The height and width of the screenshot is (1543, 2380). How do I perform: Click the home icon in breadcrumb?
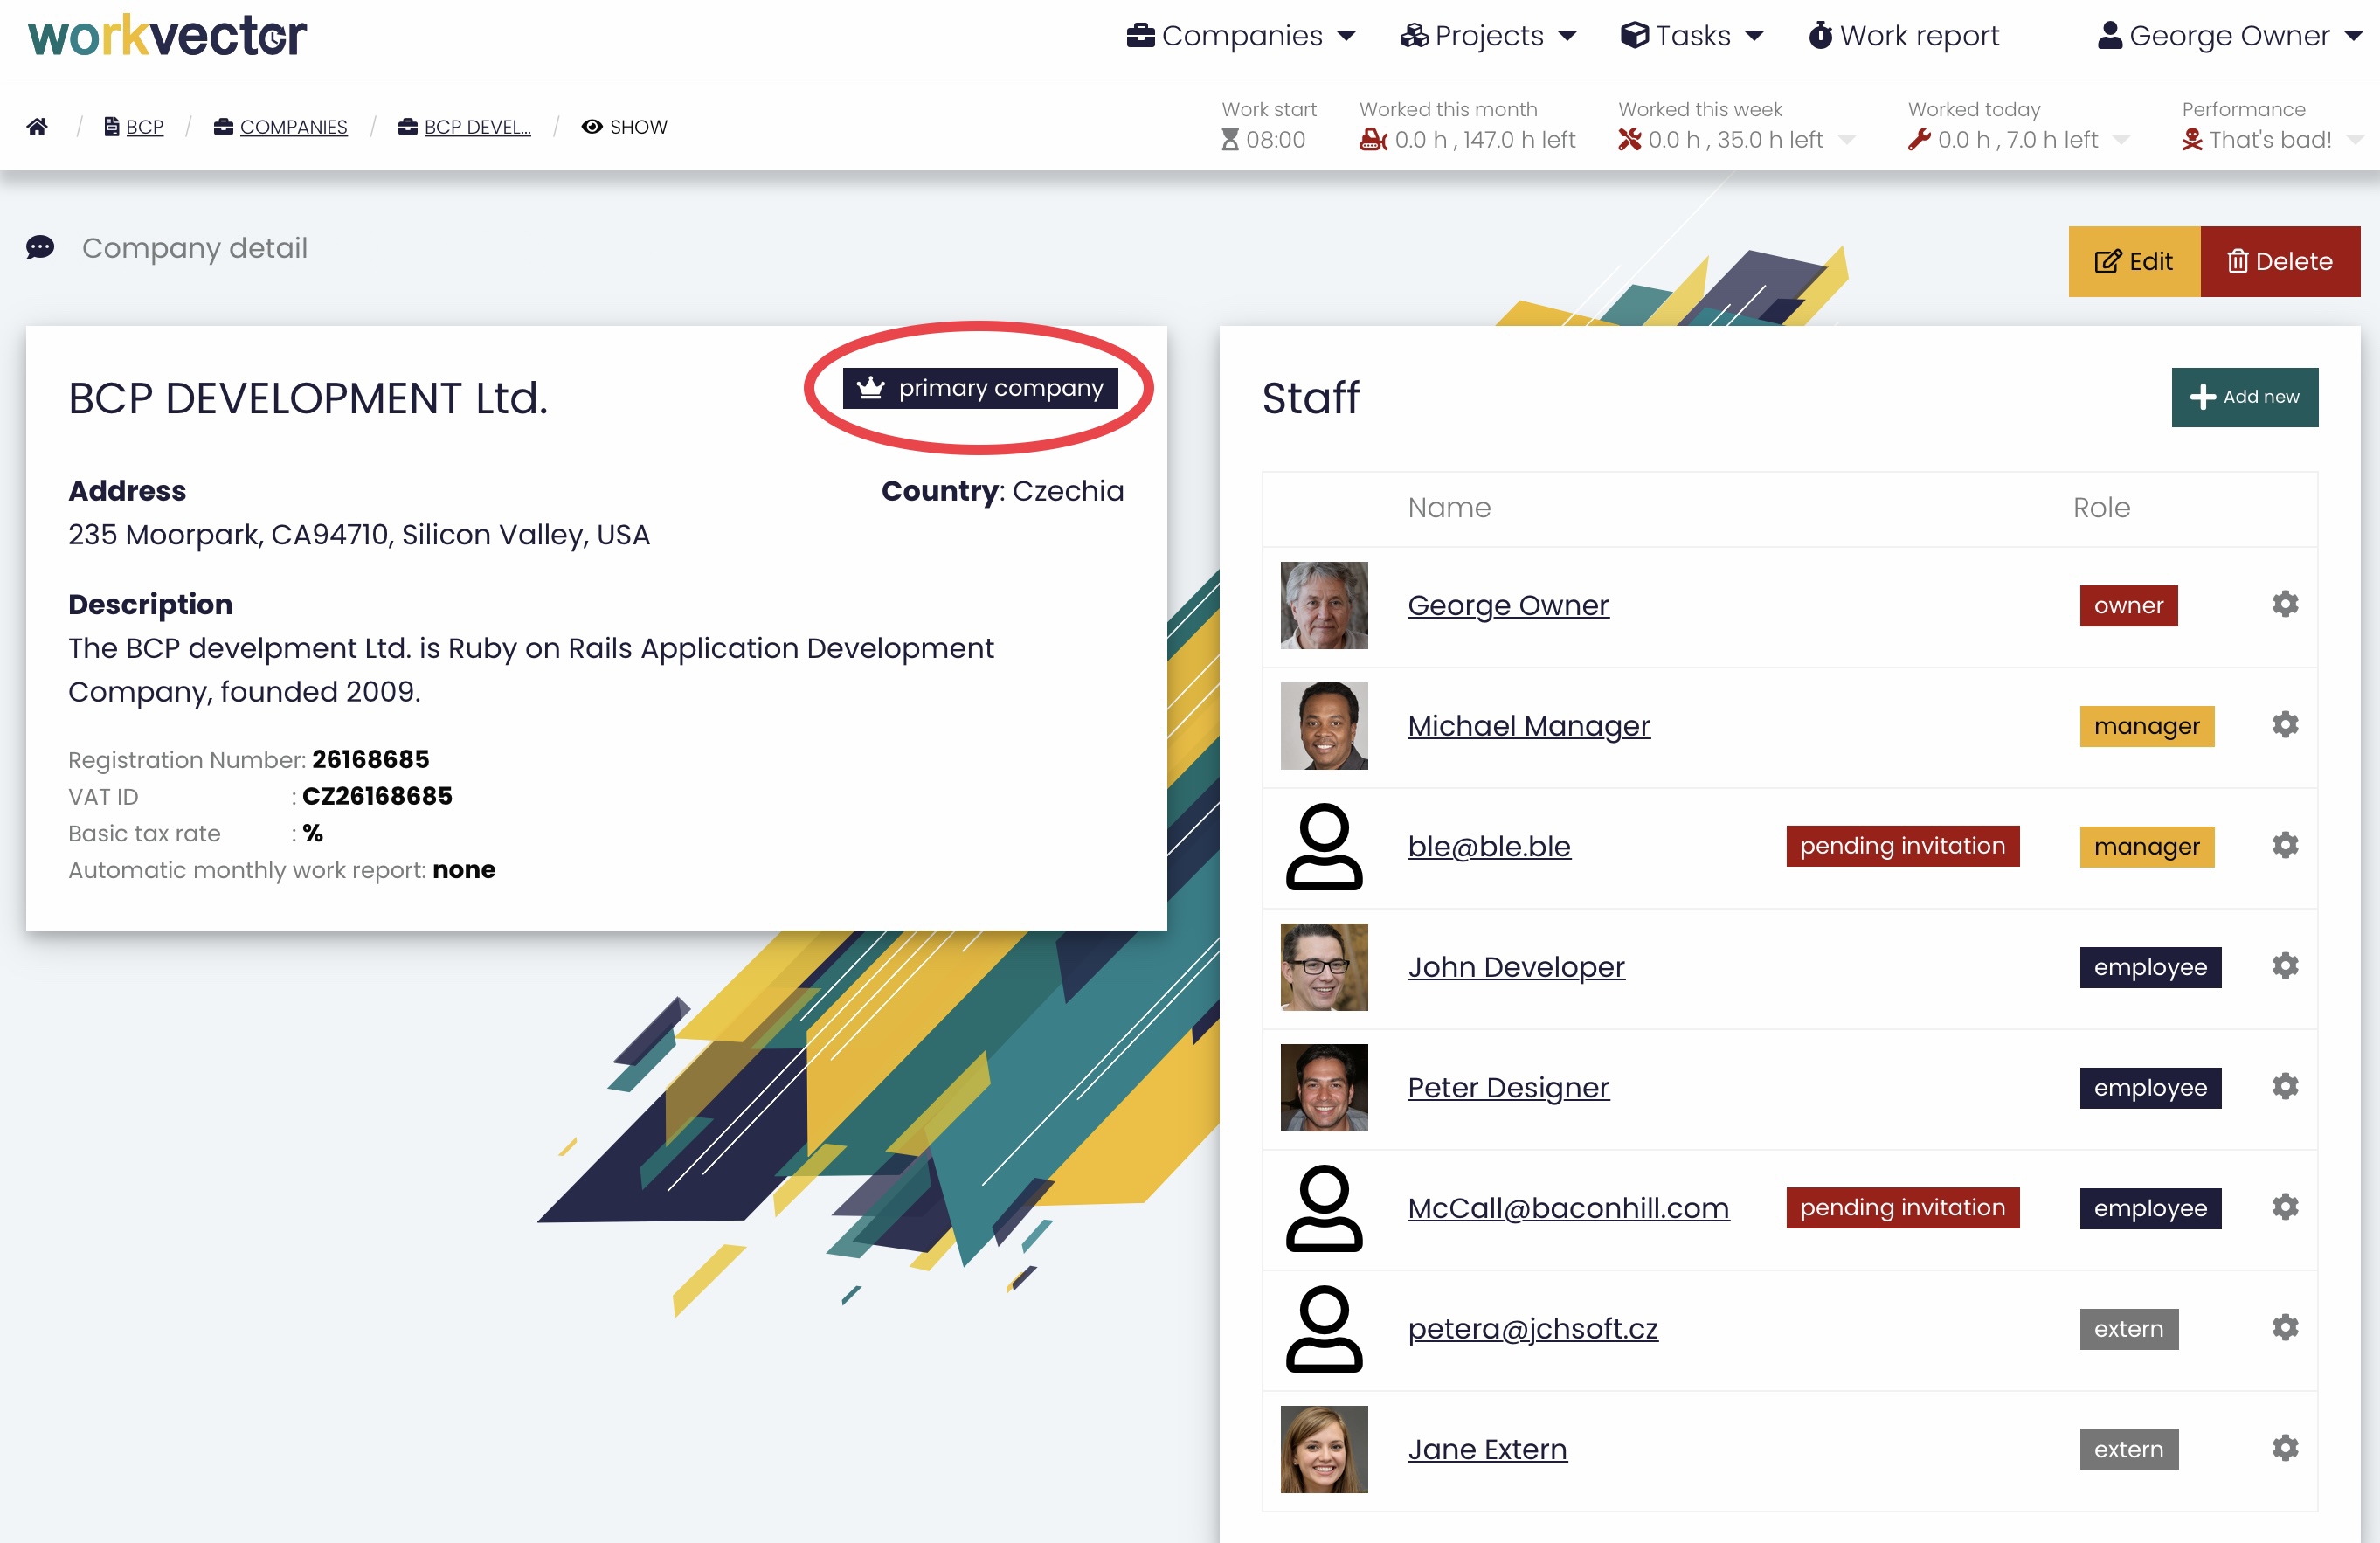(37, 127)
